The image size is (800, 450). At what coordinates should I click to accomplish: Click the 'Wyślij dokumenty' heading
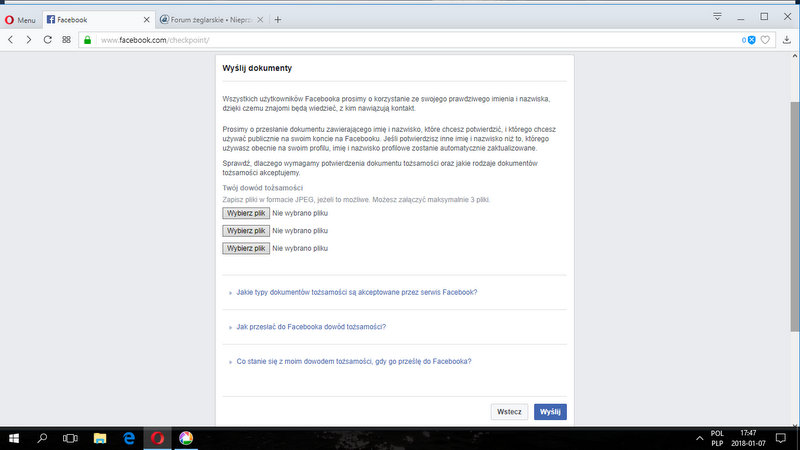(x=257, y=68)
